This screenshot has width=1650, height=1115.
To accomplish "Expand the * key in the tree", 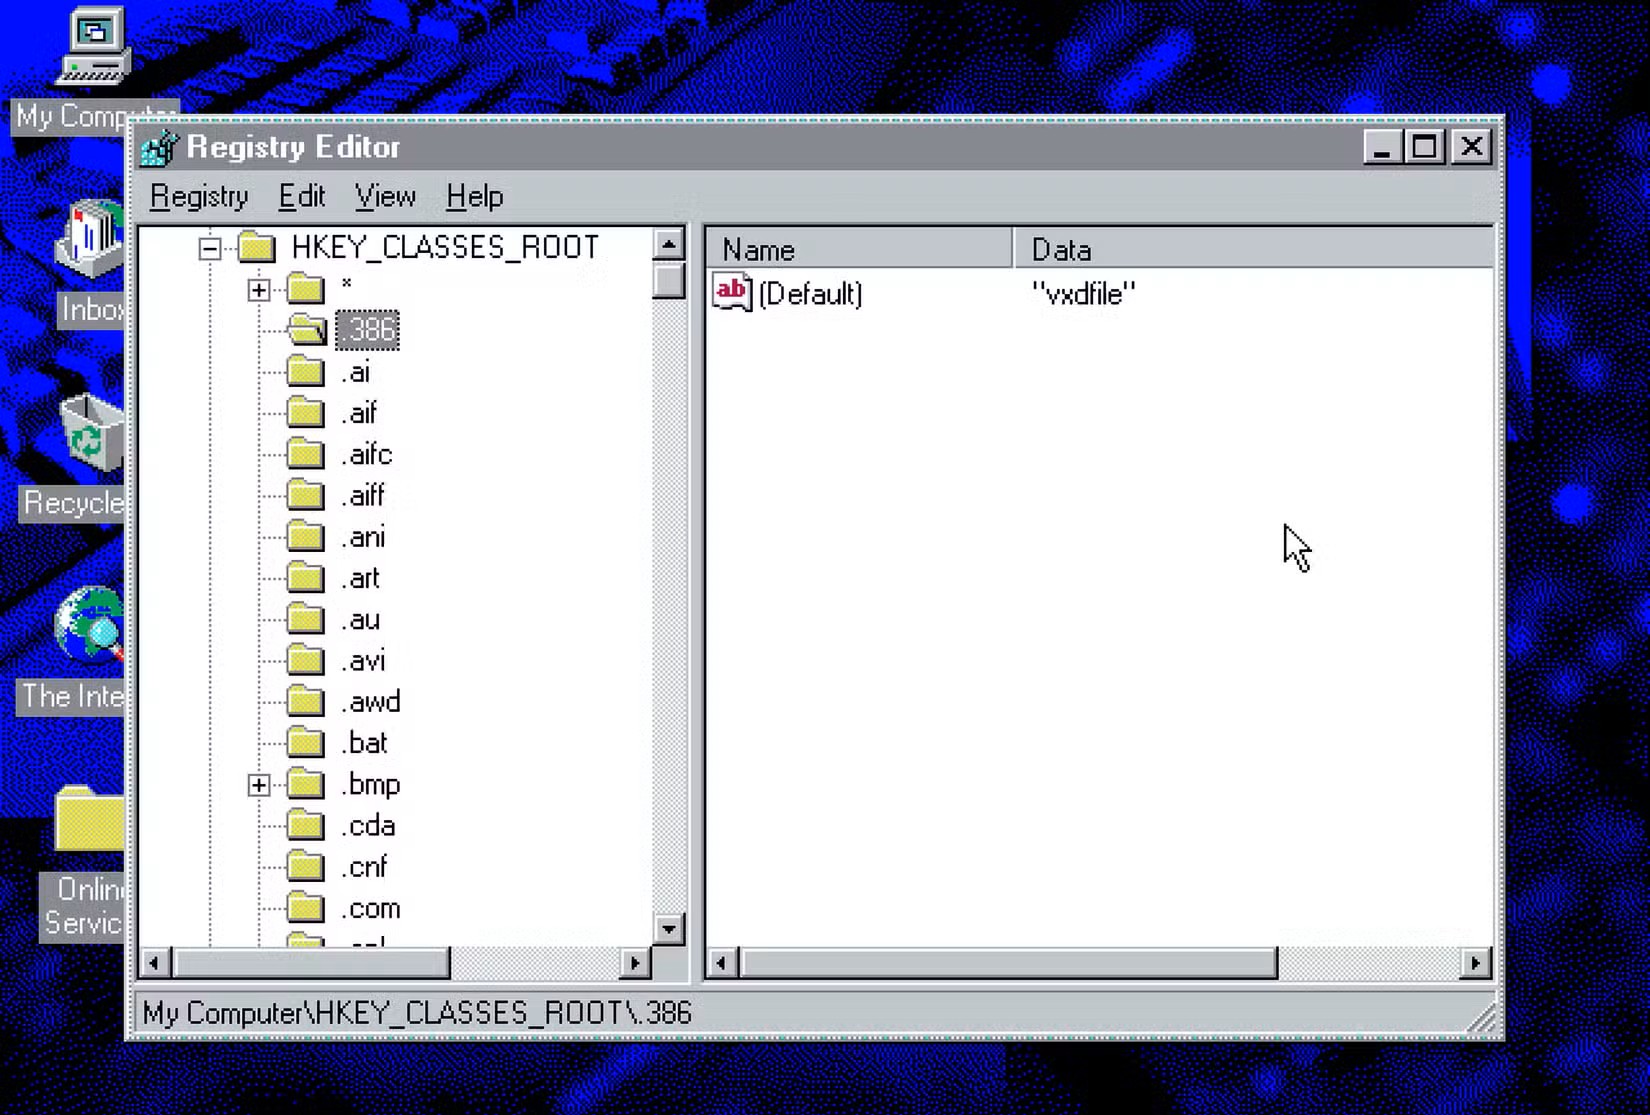I will pyautogui.click(x=257, y=288).
